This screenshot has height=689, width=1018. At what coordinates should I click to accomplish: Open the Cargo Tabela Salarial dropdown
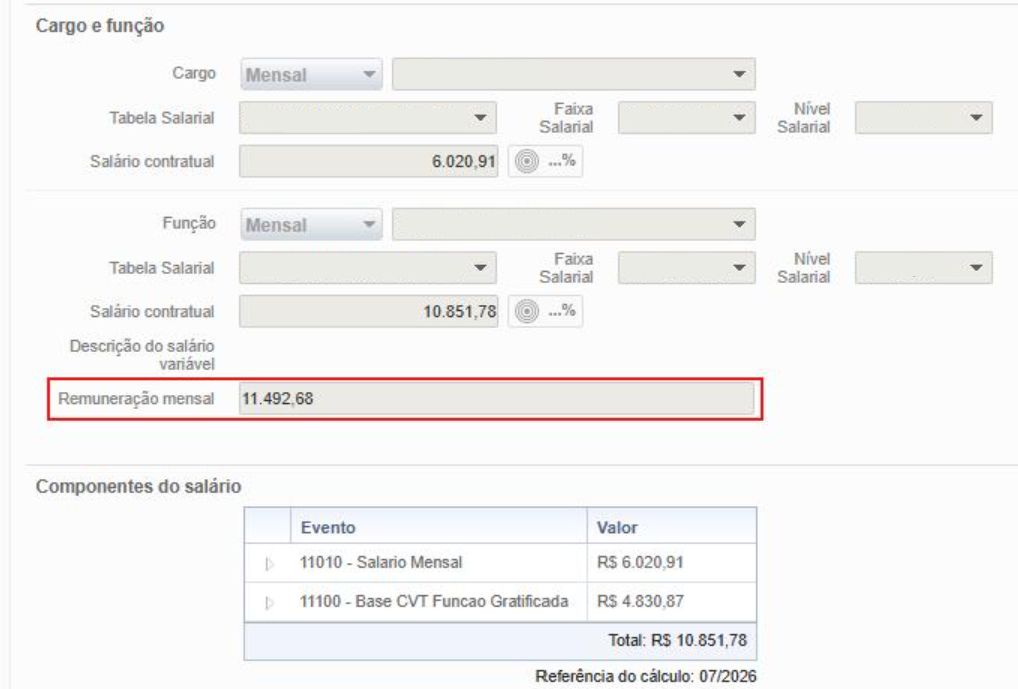[367, 118]
